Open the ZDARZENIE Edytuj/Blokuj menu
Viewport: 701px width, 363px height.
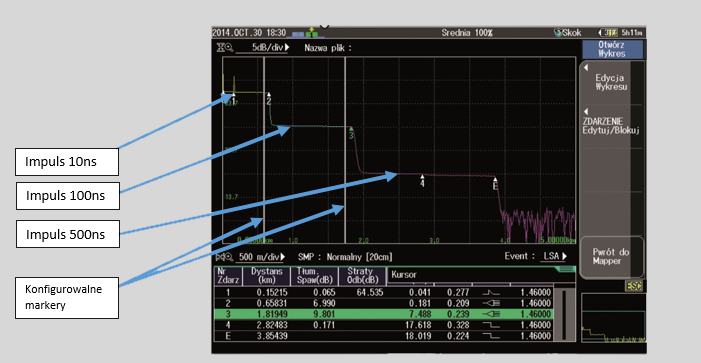click(x=611, y=126)
